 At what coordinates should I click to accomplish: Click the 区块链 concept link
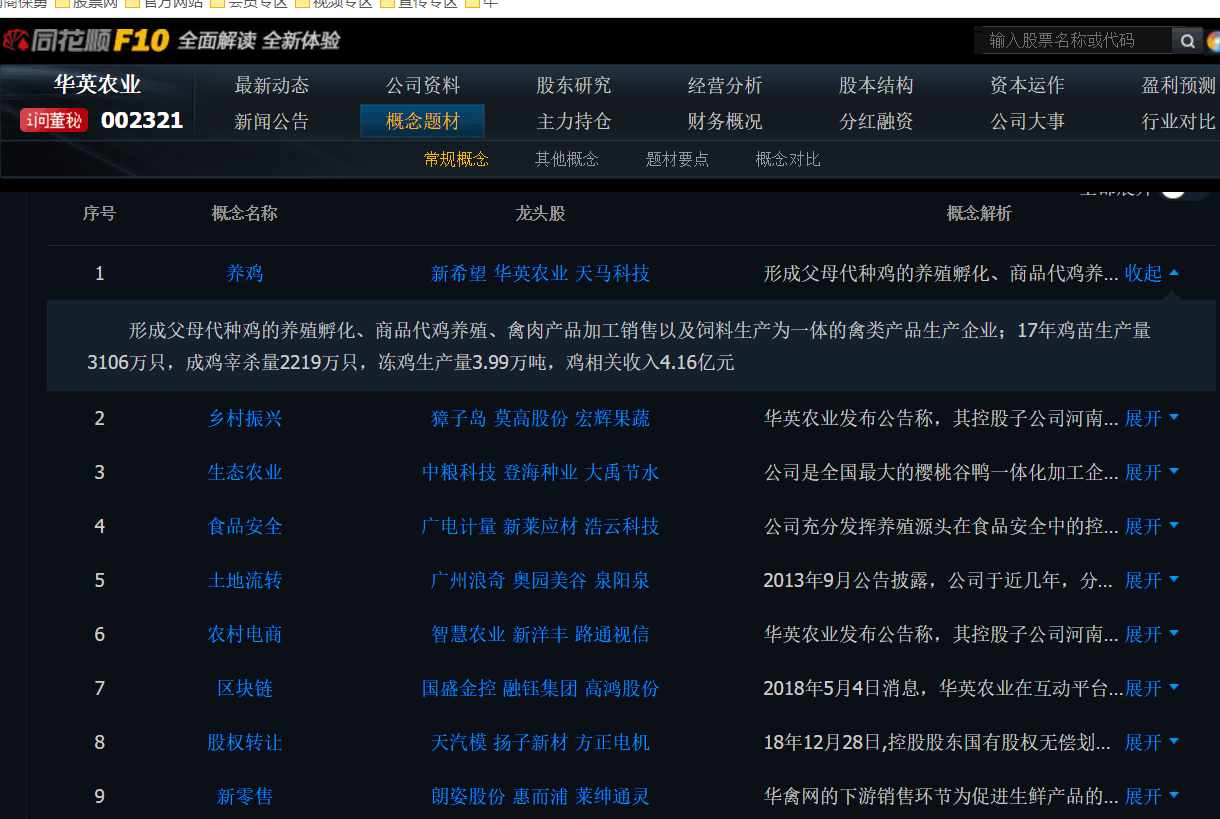[x=245, y=688]
